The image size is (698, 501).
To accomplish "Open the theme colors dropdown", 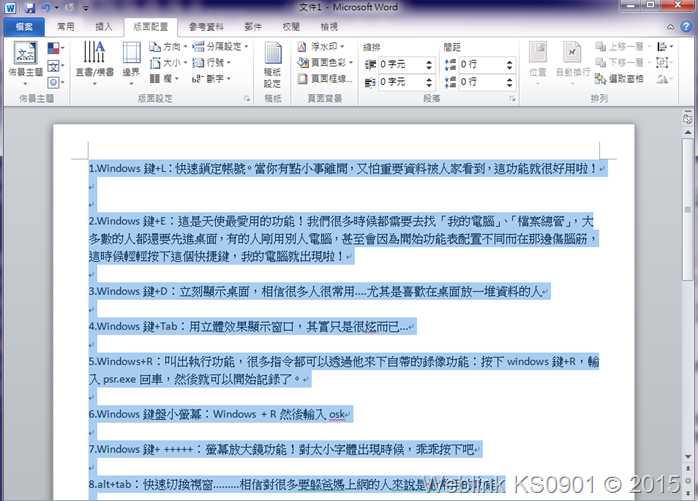I will (56, 48).
